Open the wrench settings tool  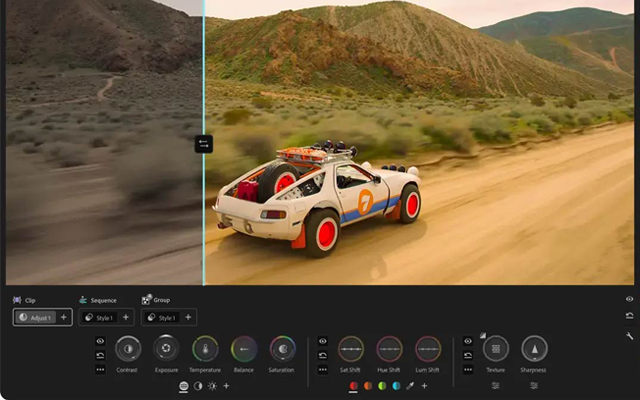(629, 336)
